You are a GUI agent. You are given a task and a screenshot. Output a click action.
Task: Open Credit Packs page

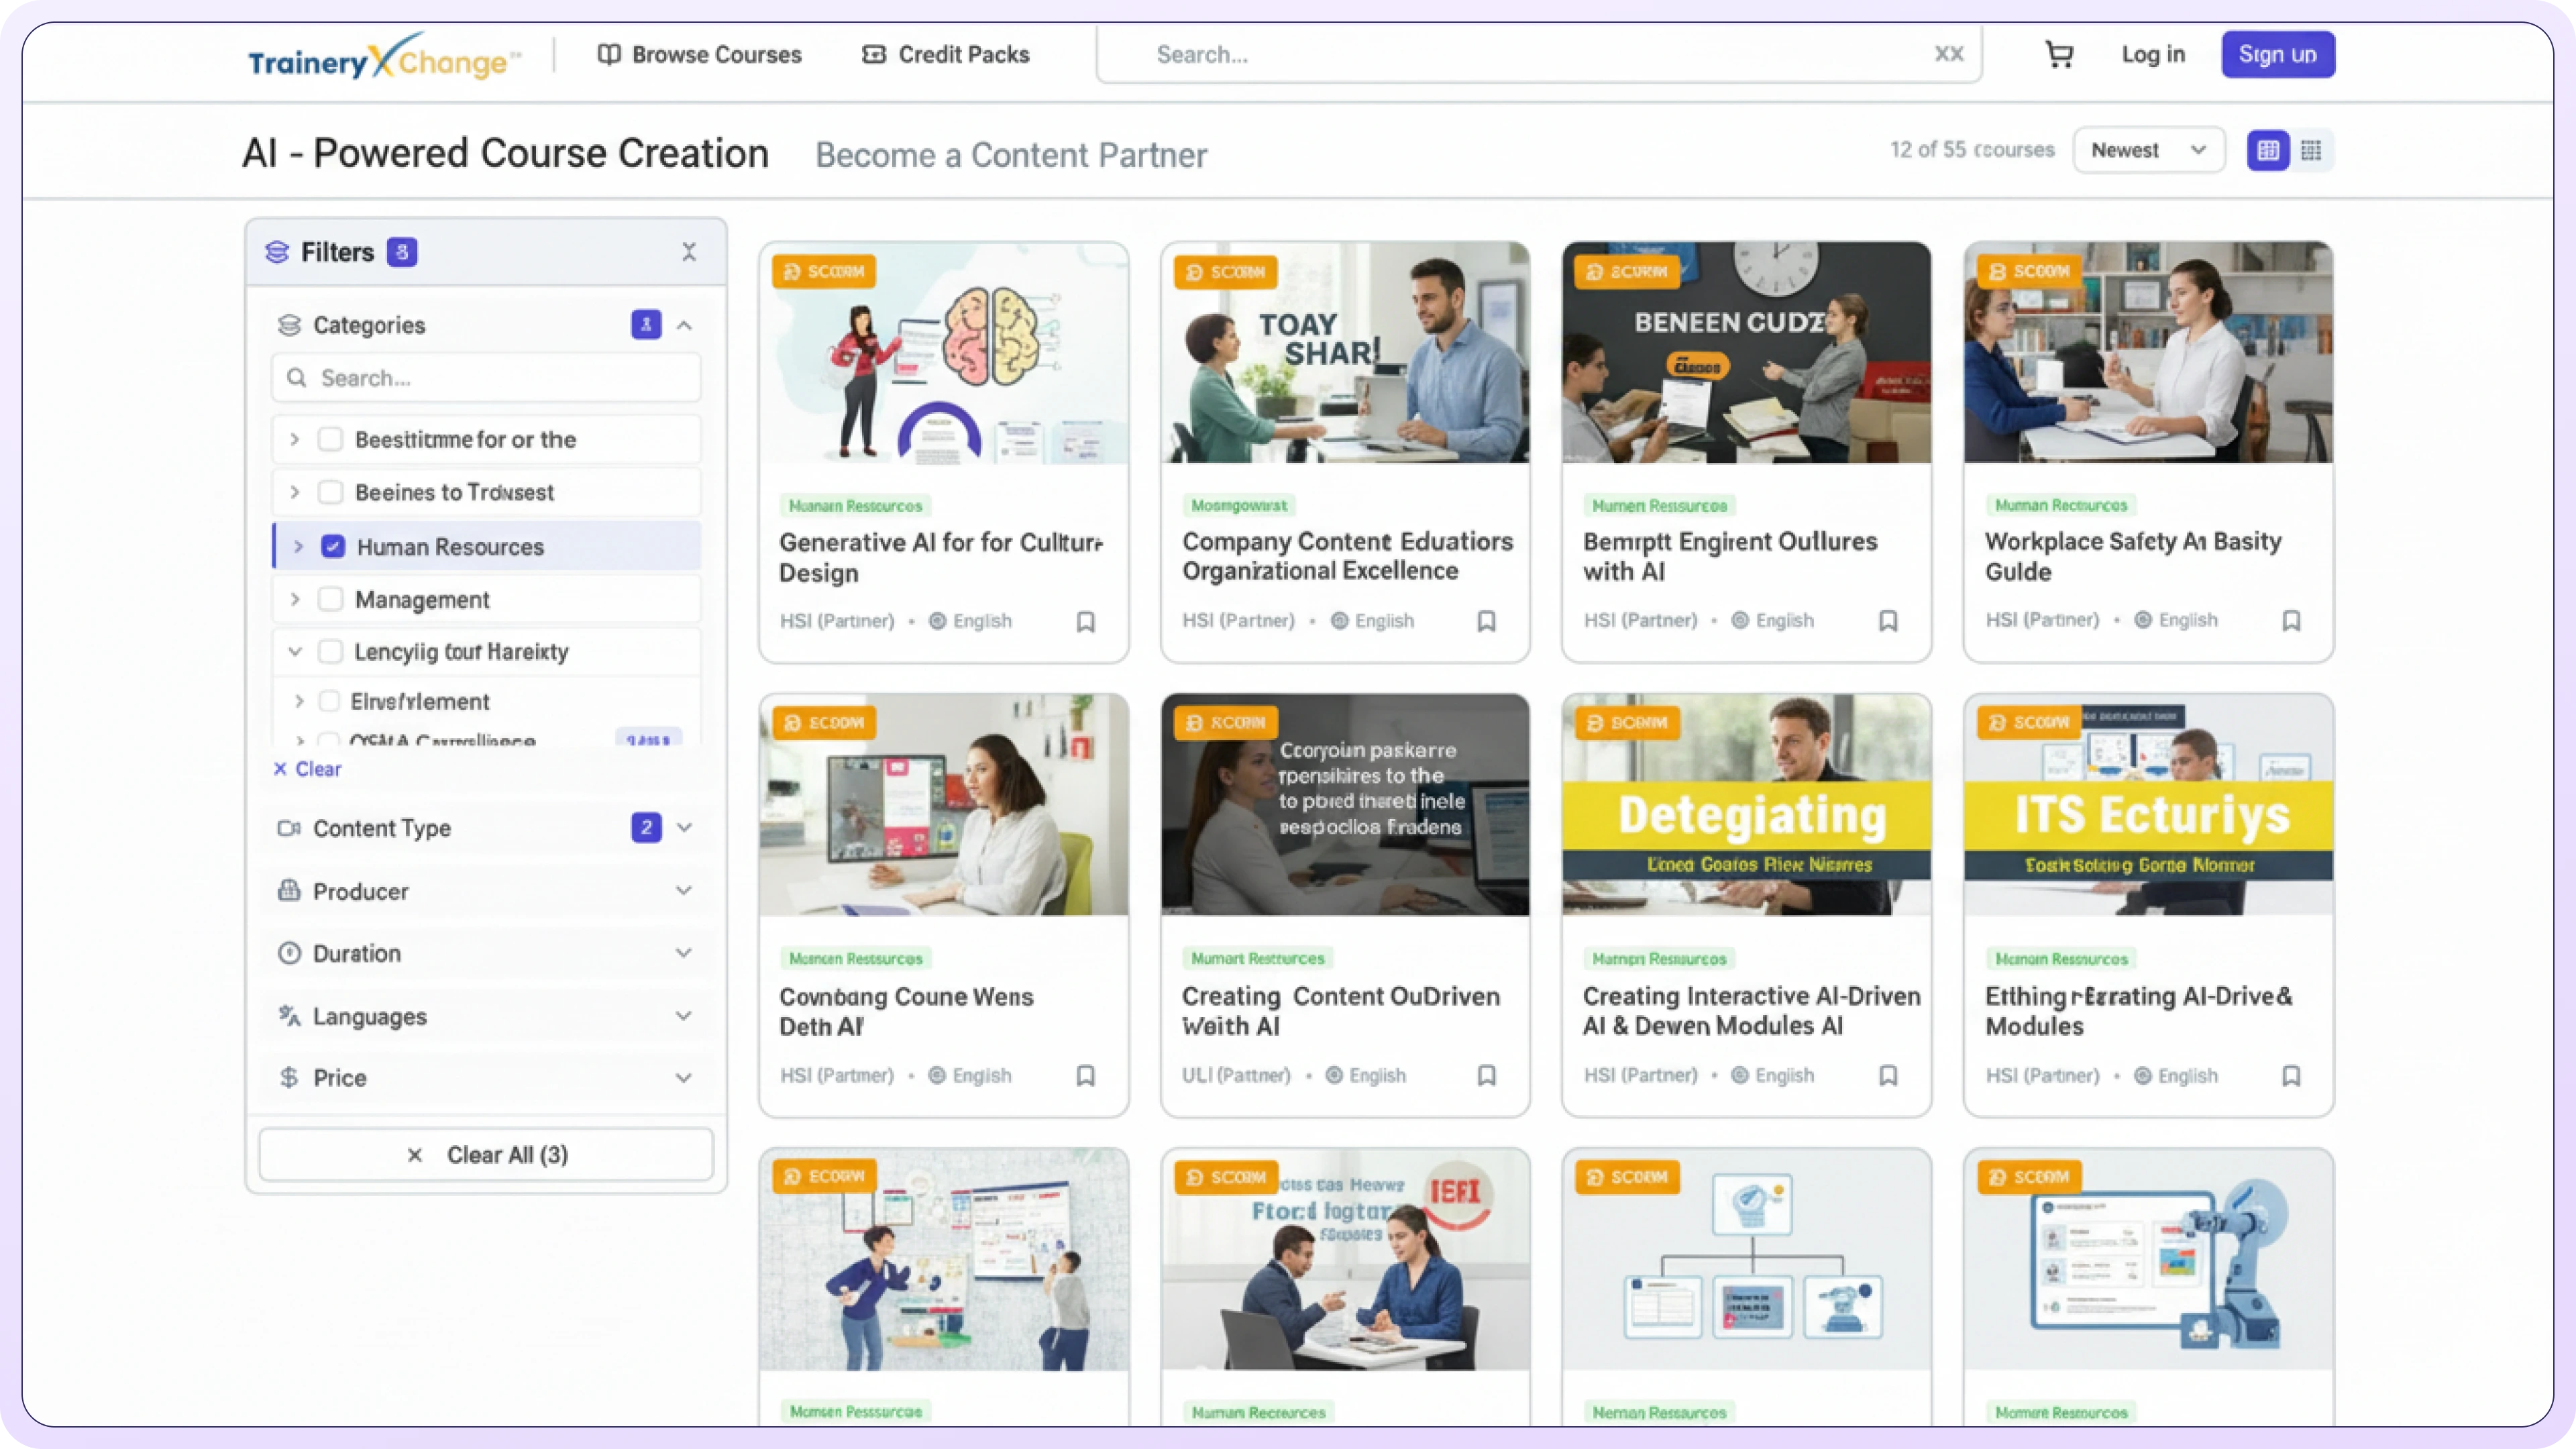[x=946, y=55]
